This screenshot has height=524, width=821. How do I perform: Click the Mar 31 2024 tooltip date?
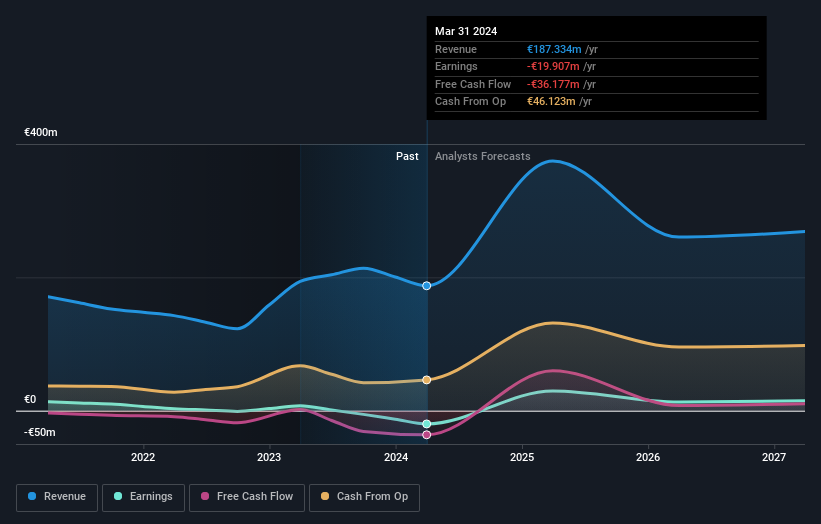click(x=466, y=31)
